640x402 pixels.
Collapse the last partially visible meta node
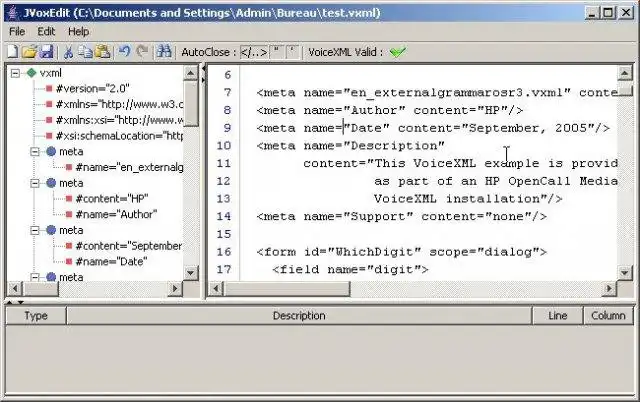(x=35, y=278)
